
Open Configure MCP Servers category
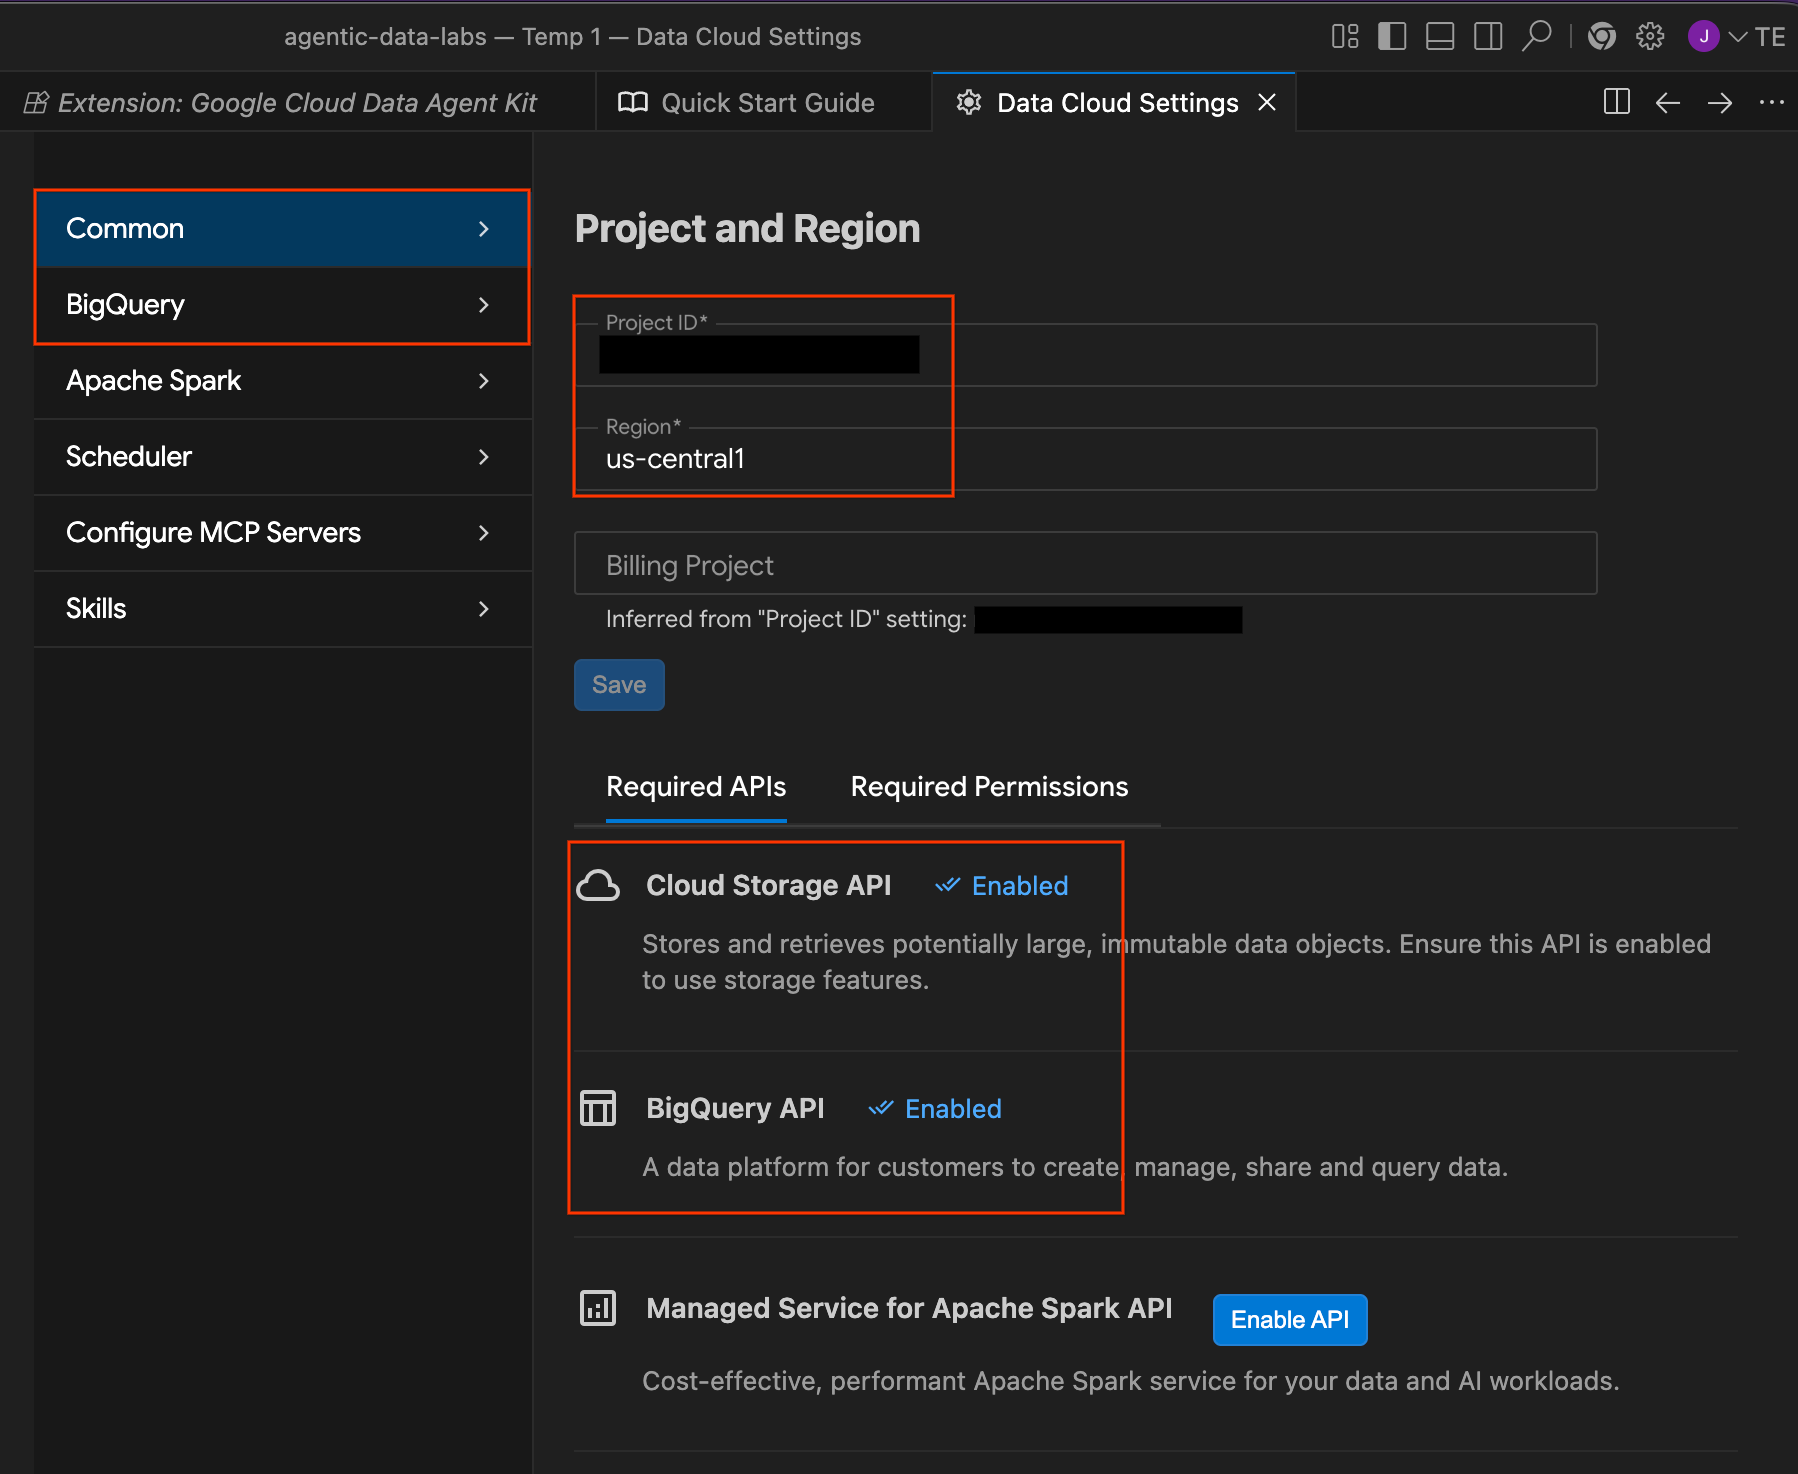click(x=282, y=532)
